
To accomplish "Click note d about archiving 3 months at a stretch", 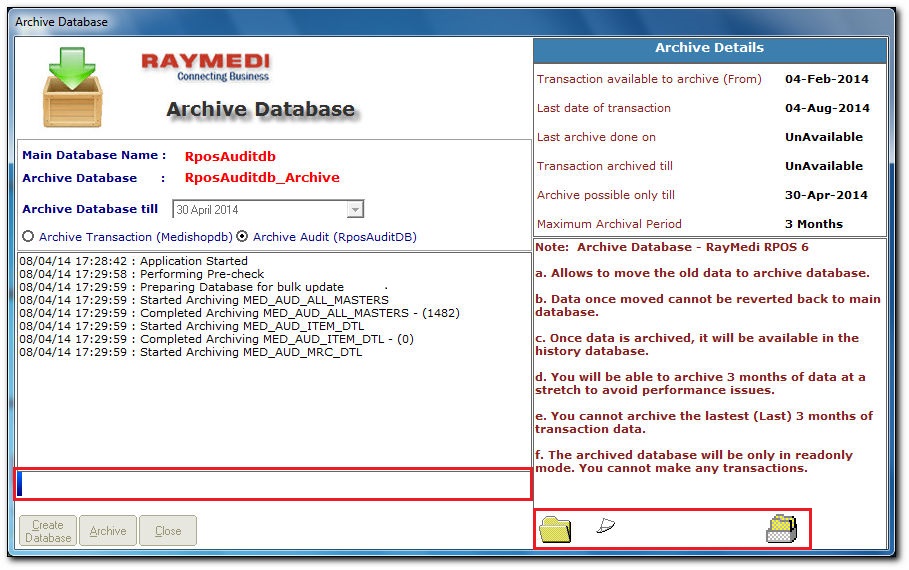I will coord(700,383).
